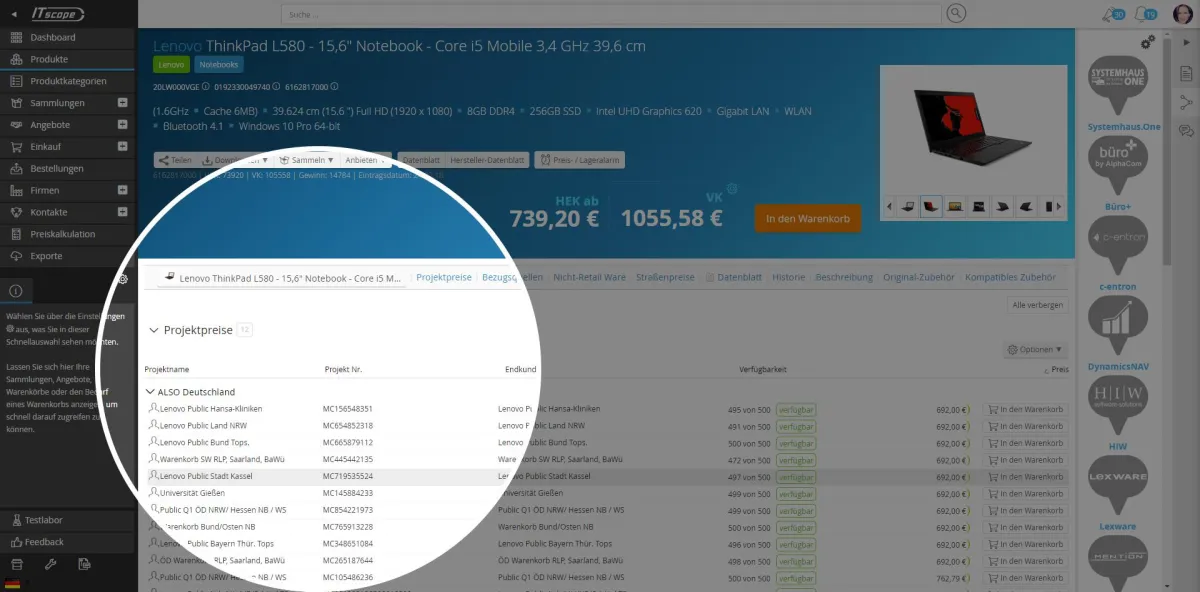Click the search magnifier icon in the top bar
The width and height of the screenshot is (1200, 592).
pyautogui.click(x=955, y=14)
